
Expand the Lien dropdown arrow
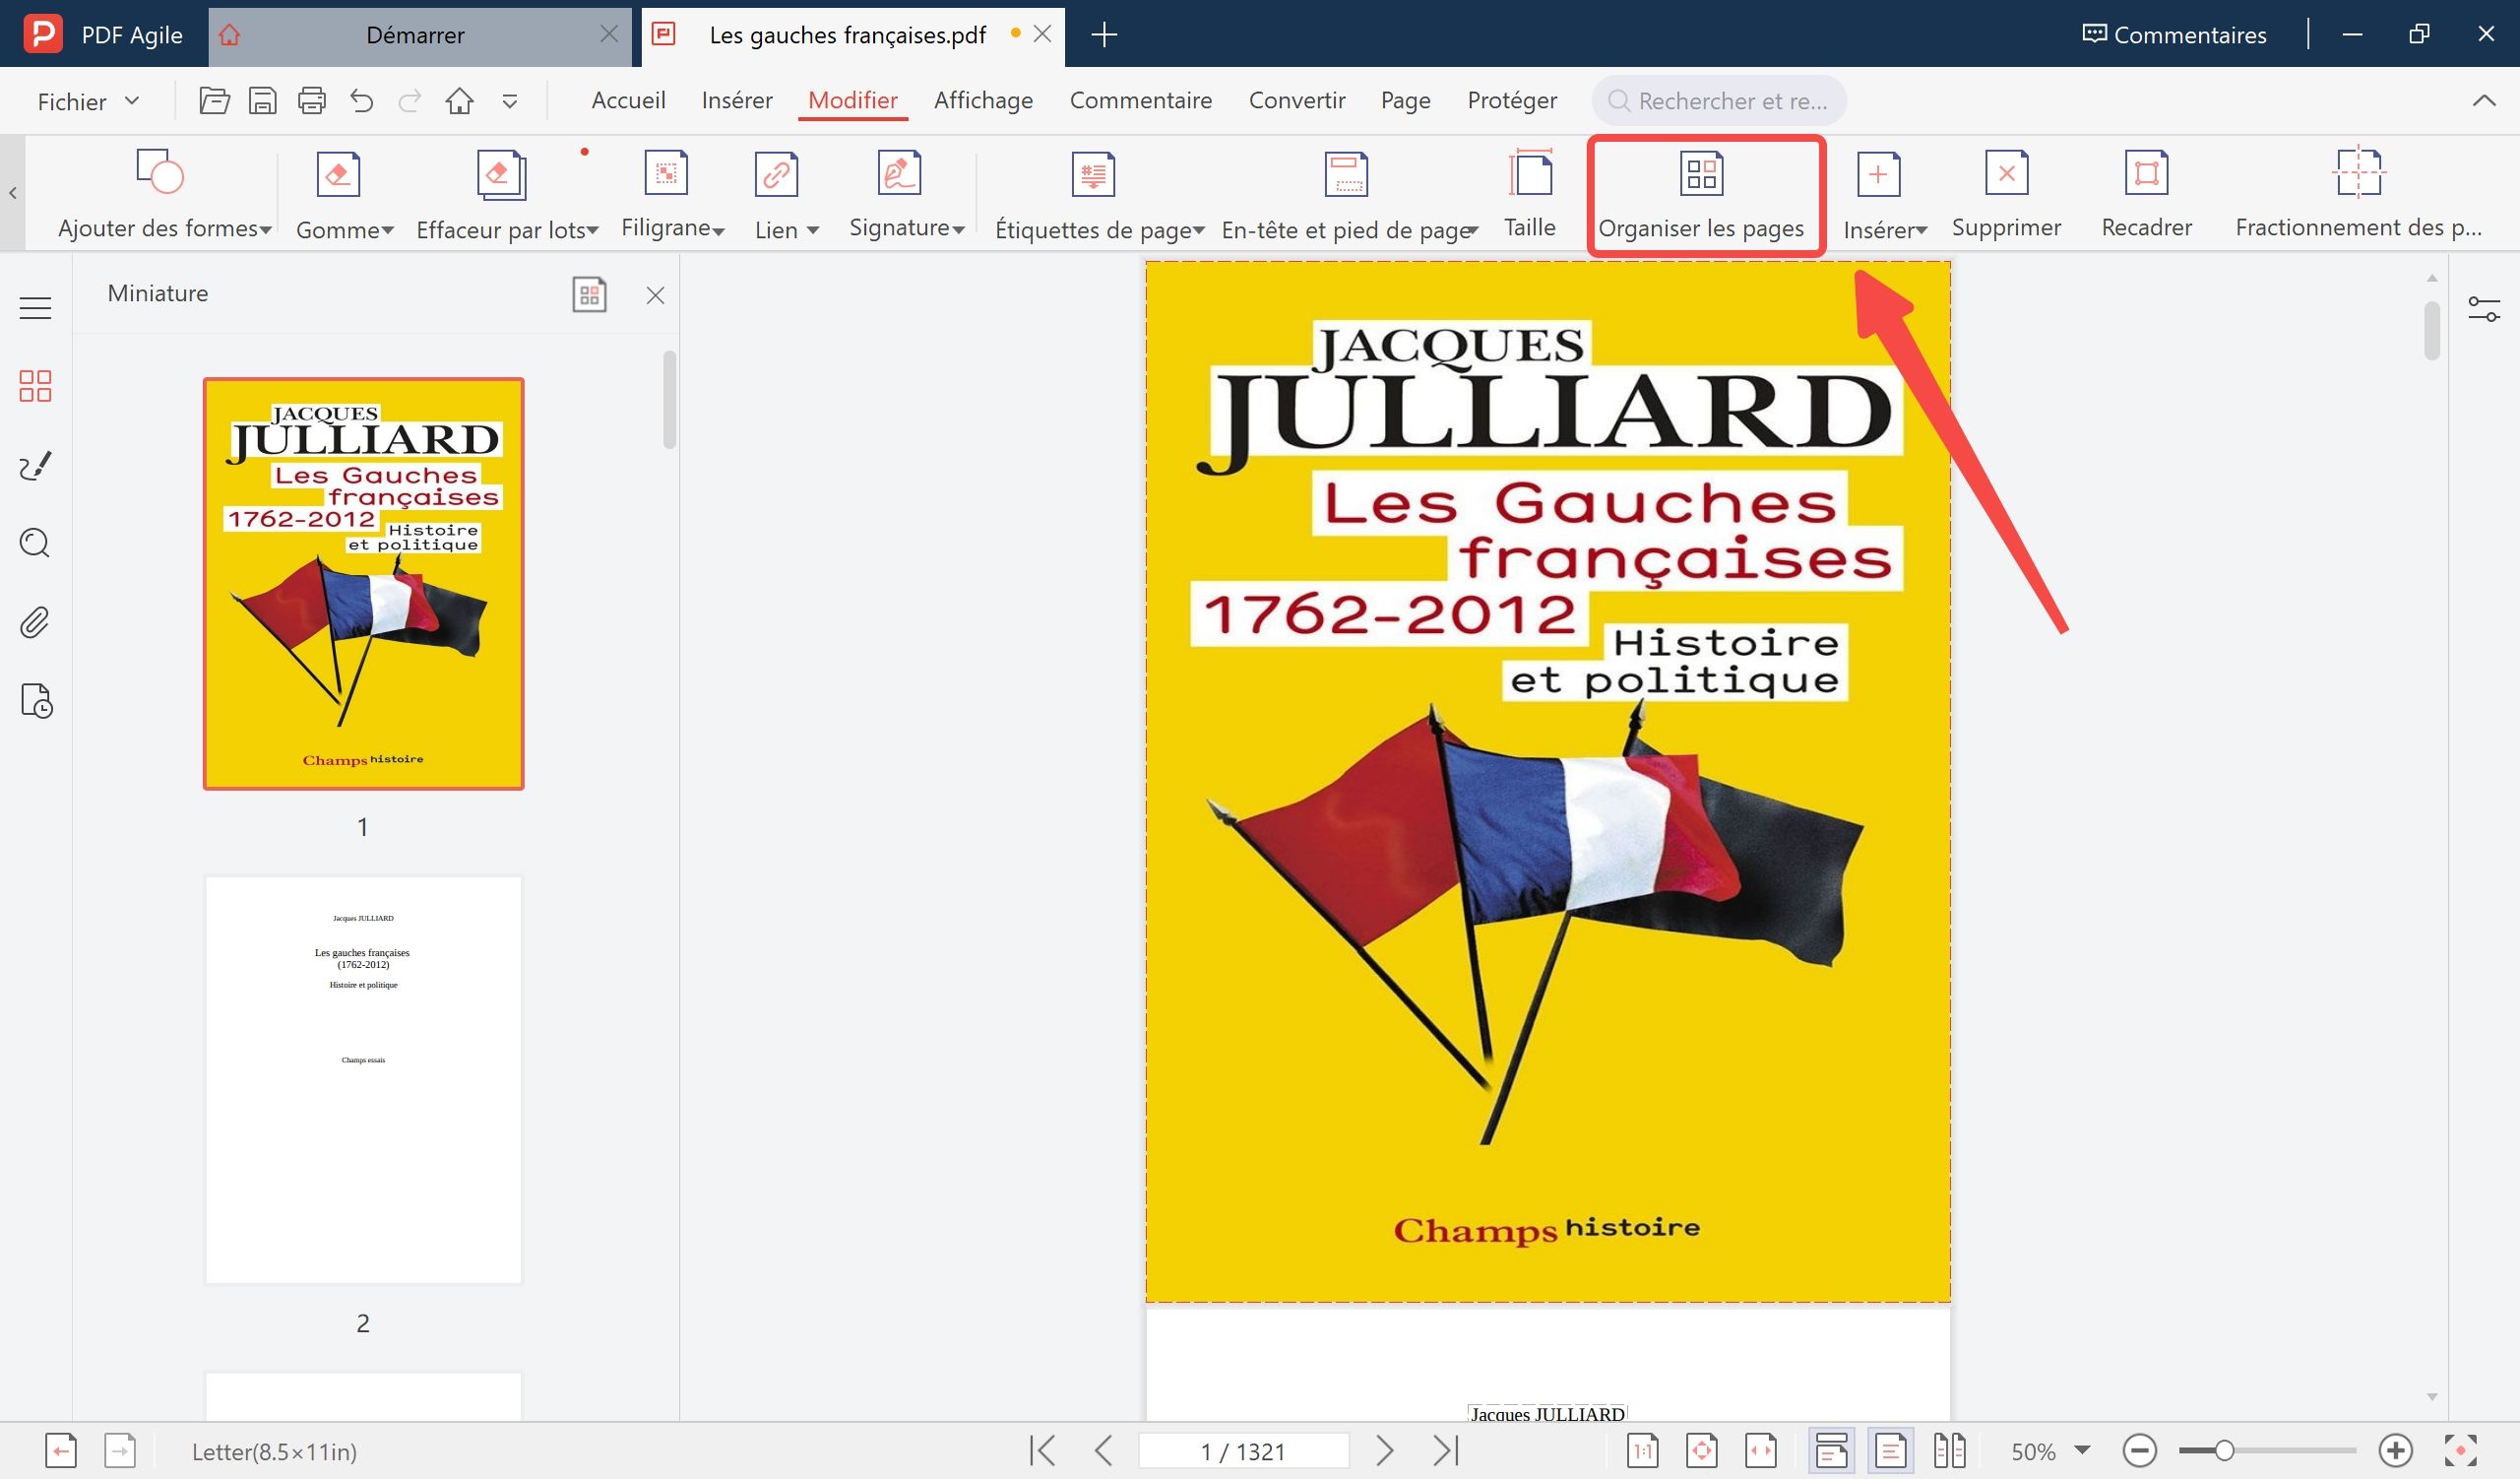[x=813, y=230]
